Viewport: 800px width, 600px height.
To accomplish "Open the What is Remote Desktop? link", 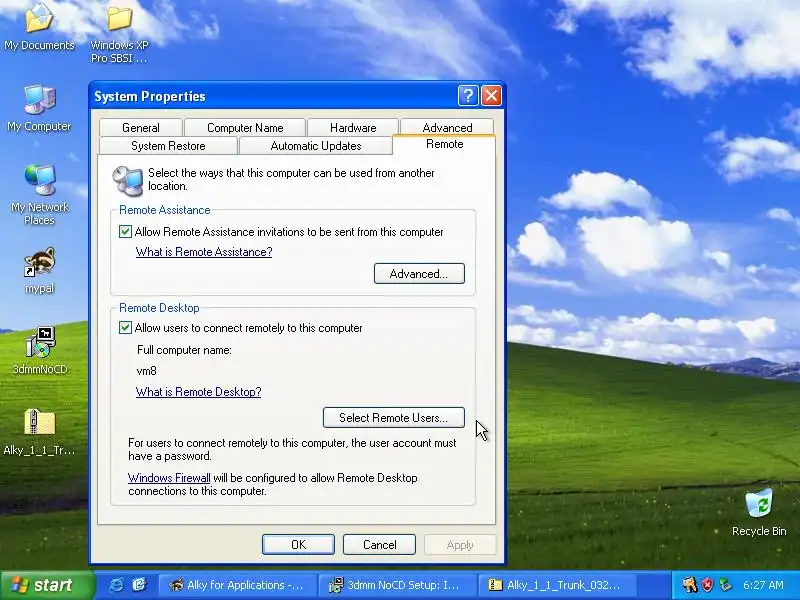I will 198,392.
